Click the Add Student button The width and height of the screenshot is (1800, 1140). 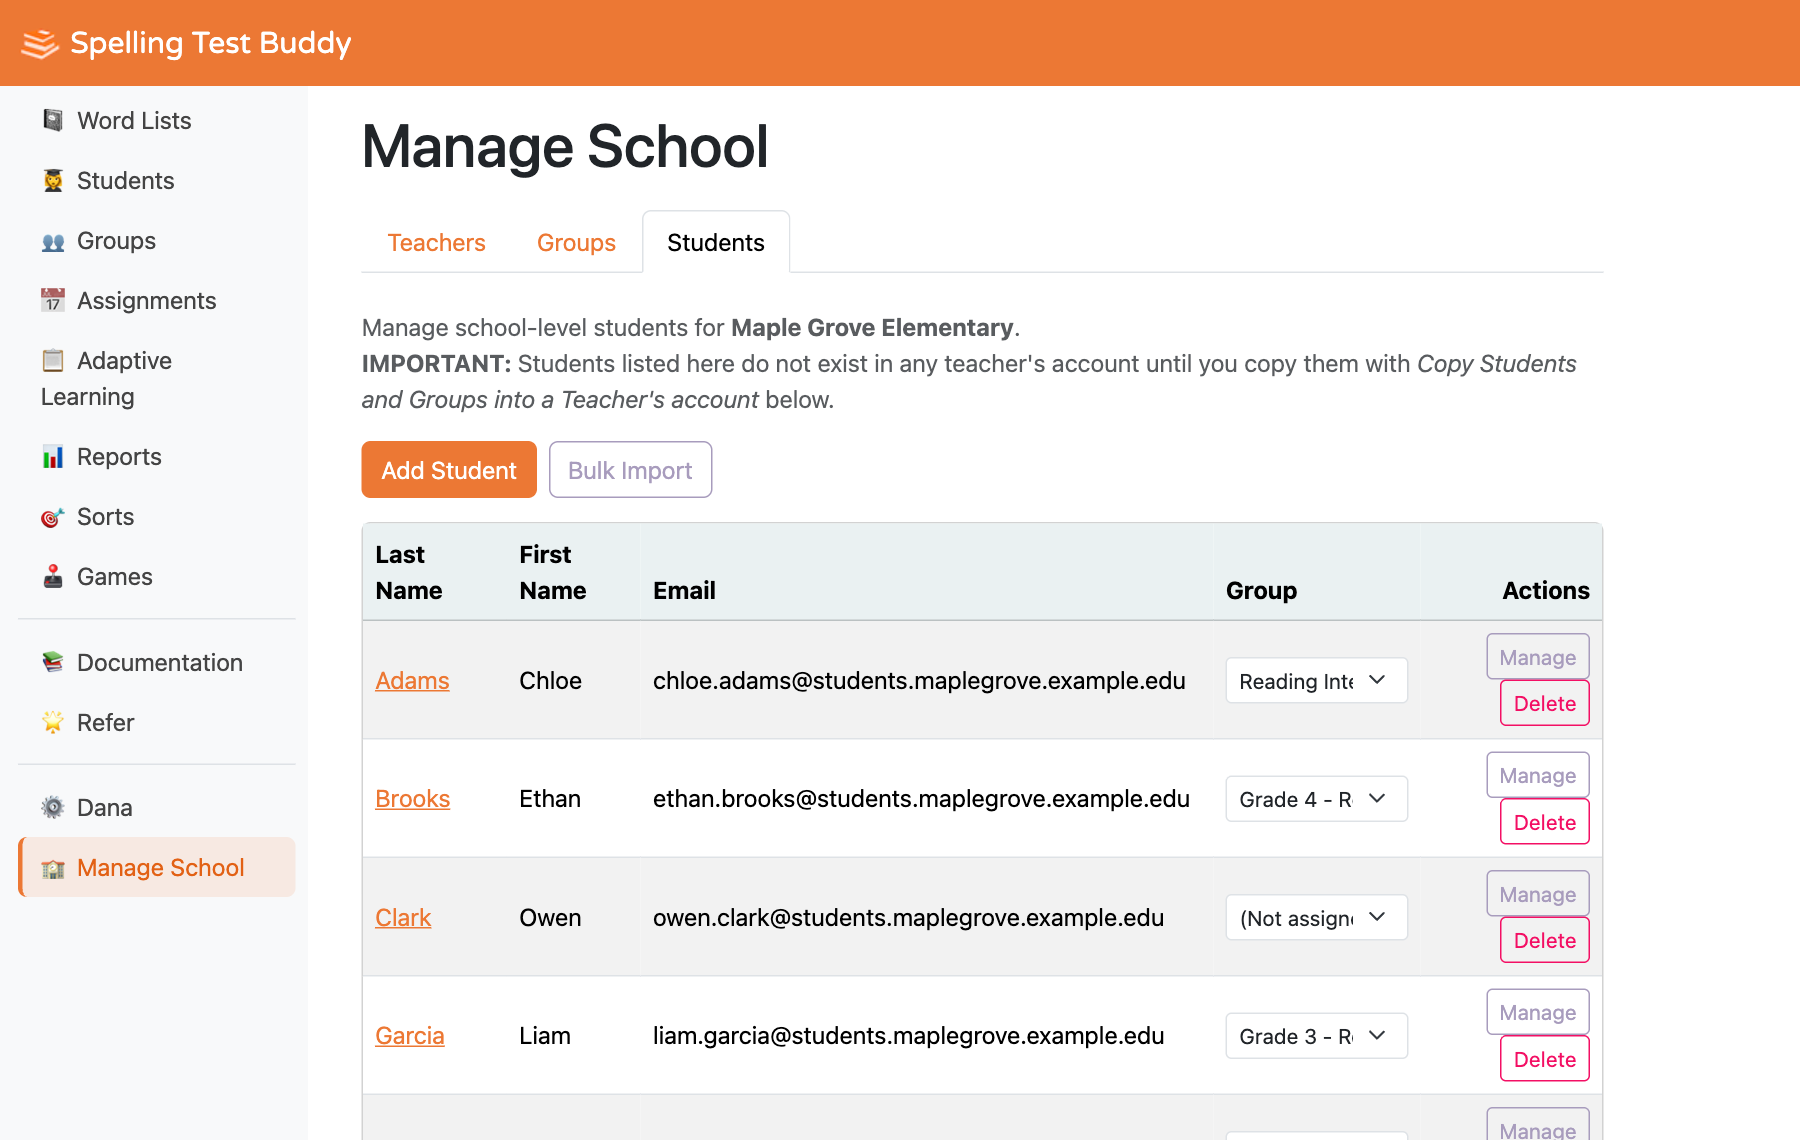(x=449, y=470)
